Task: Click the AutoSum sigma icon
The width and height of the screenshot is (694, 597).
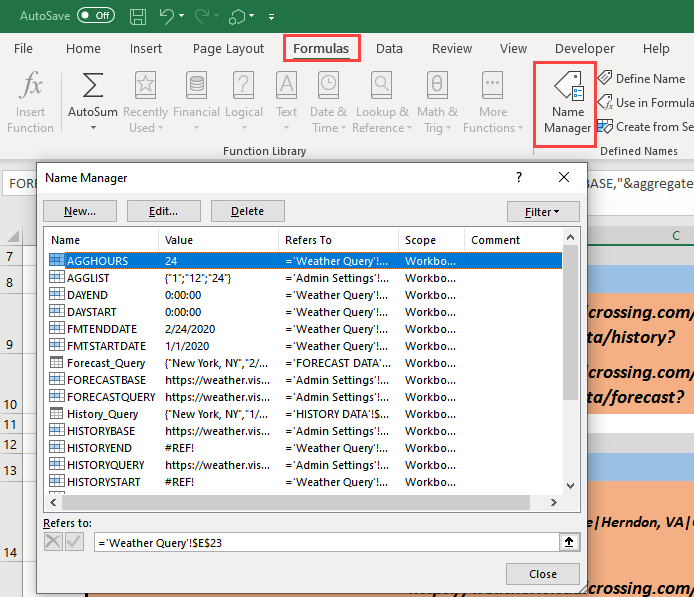Action: click(92, 87)
